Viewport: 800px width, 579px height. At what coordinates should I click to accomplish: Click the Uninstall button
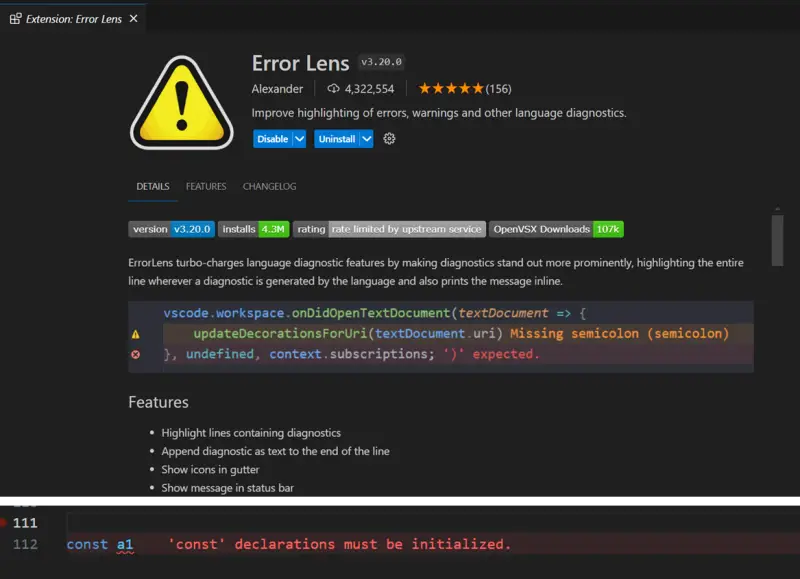coord(335,139)
